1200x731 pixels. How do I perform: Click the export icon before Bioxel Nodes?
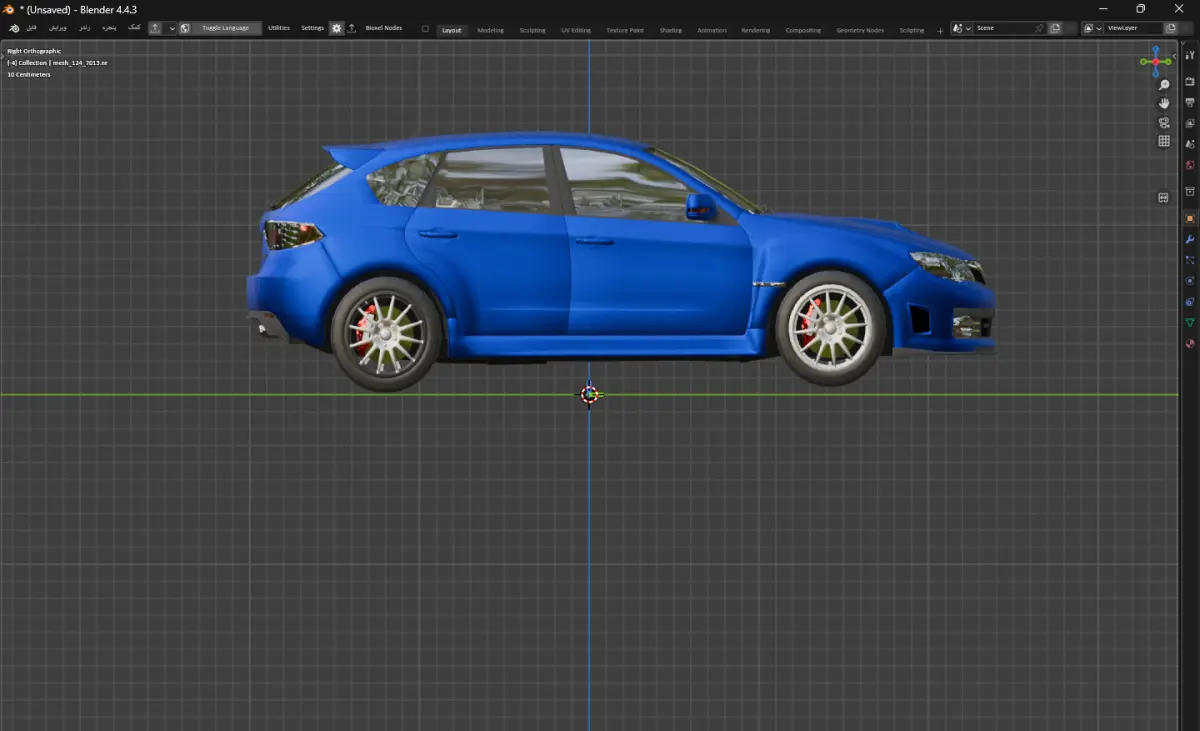click(352, 28)
